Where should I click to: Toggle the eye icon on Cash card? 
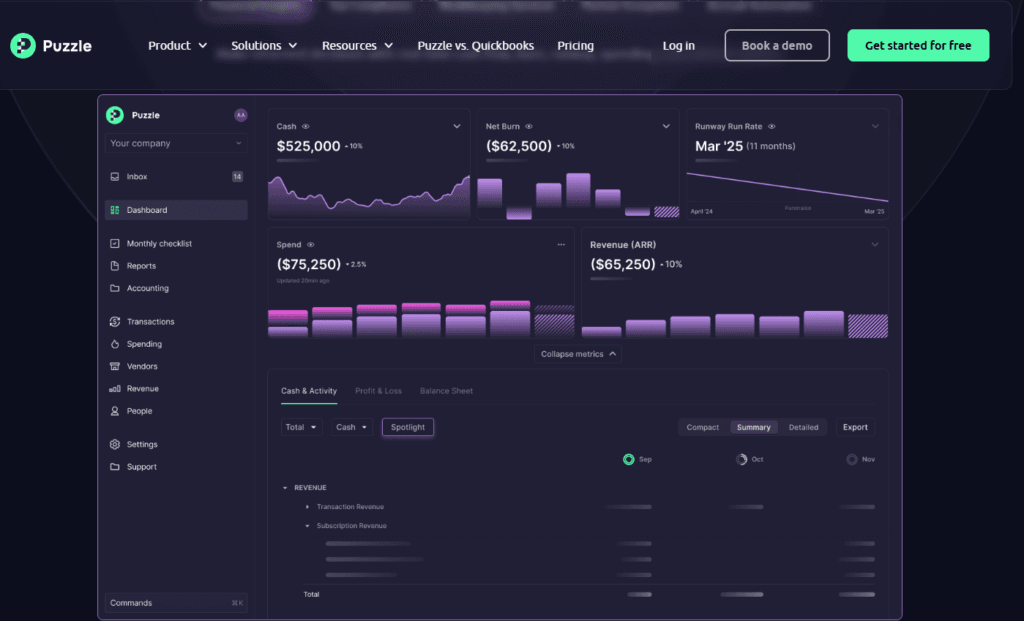click(306, 127)
